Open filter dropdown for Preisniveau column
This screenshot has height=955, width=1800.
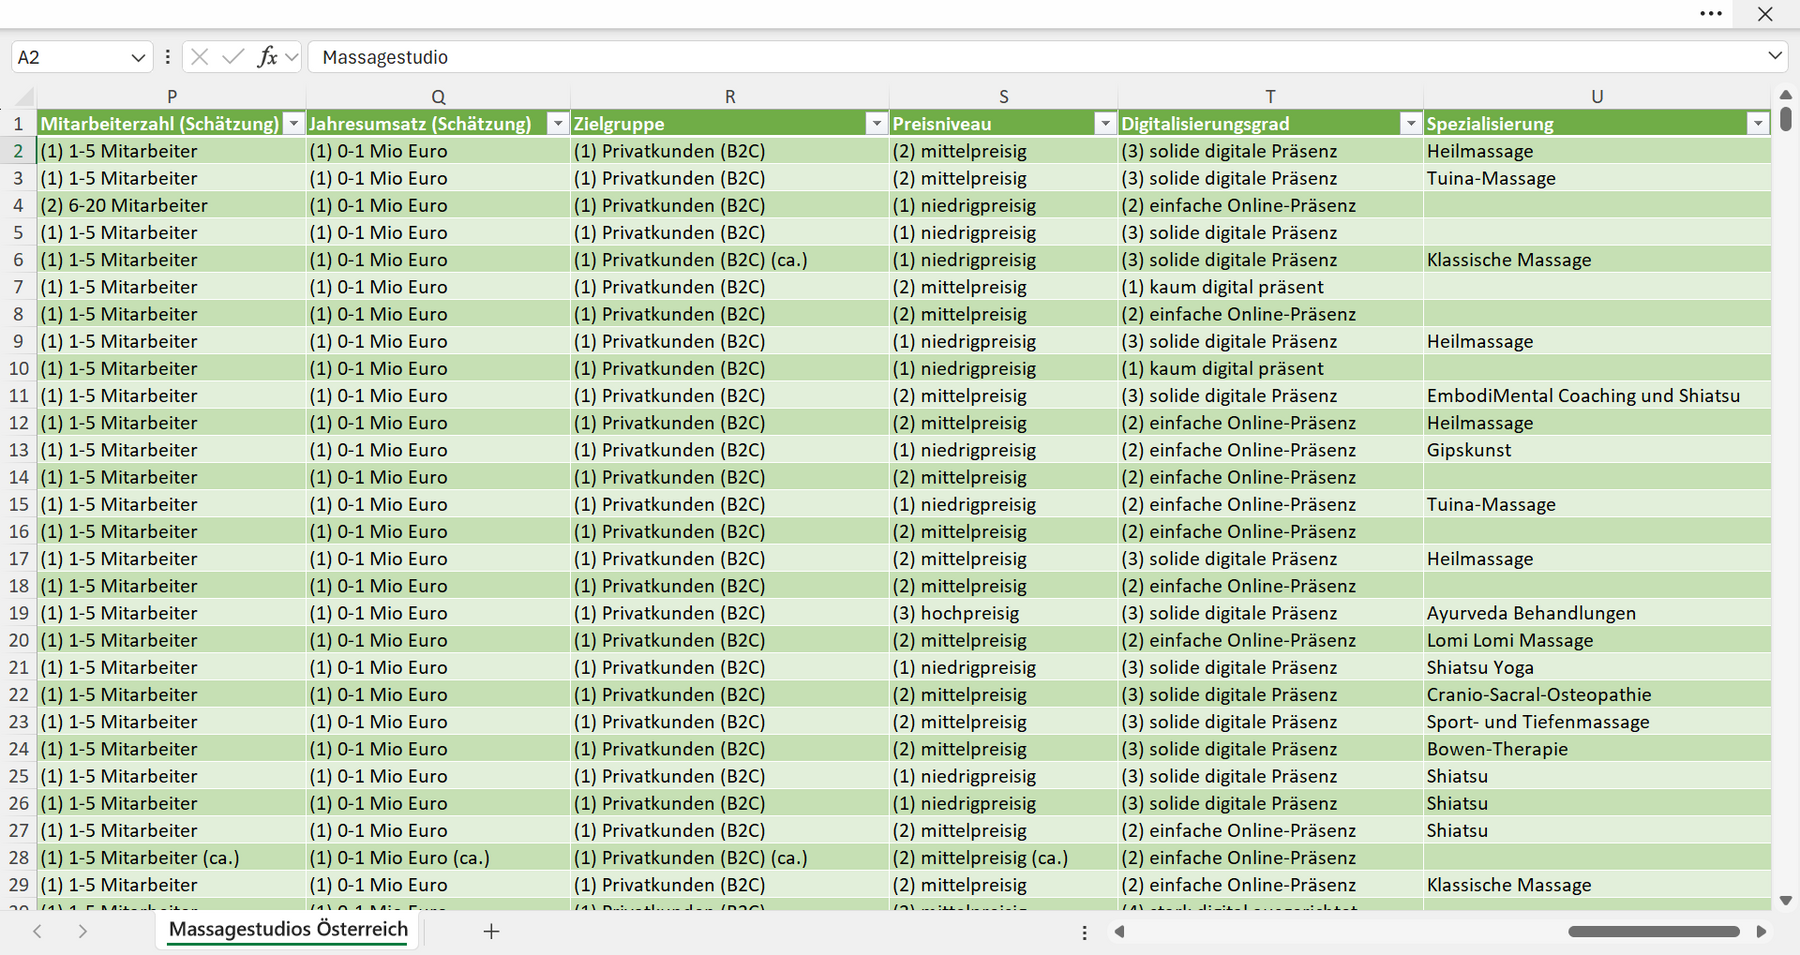coord(1105,124)
